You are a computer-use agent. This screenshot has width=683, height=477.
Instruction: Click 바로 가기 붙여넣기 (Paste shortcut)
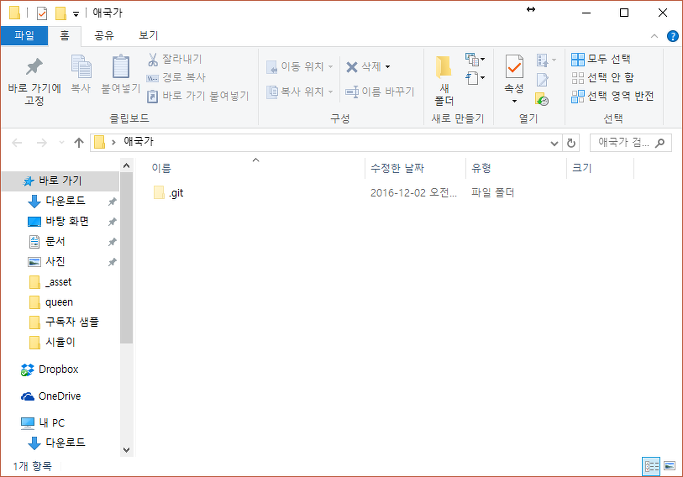pyautogui.click(x=198, y=96)
